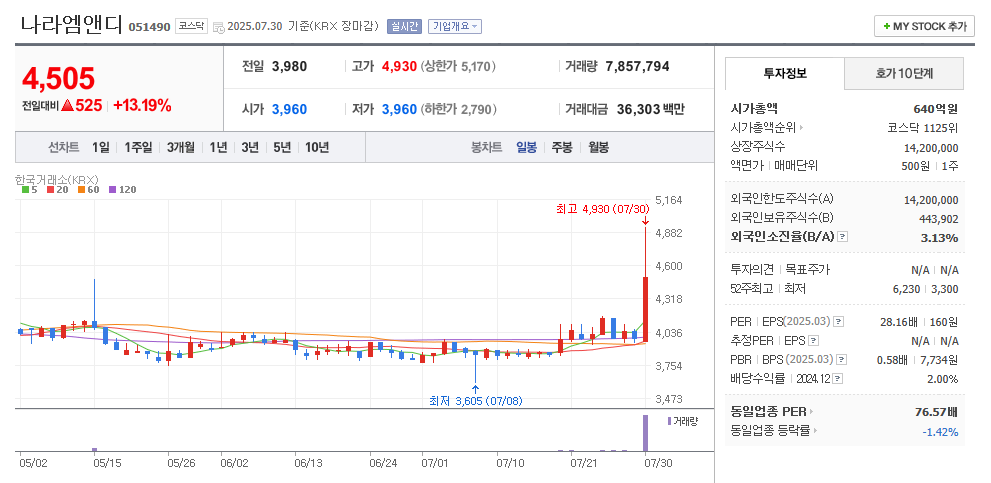Viewport: 991px width, 483px height.
Task: Click the 07/30 date on chart axis
Action: click(658, 463)
